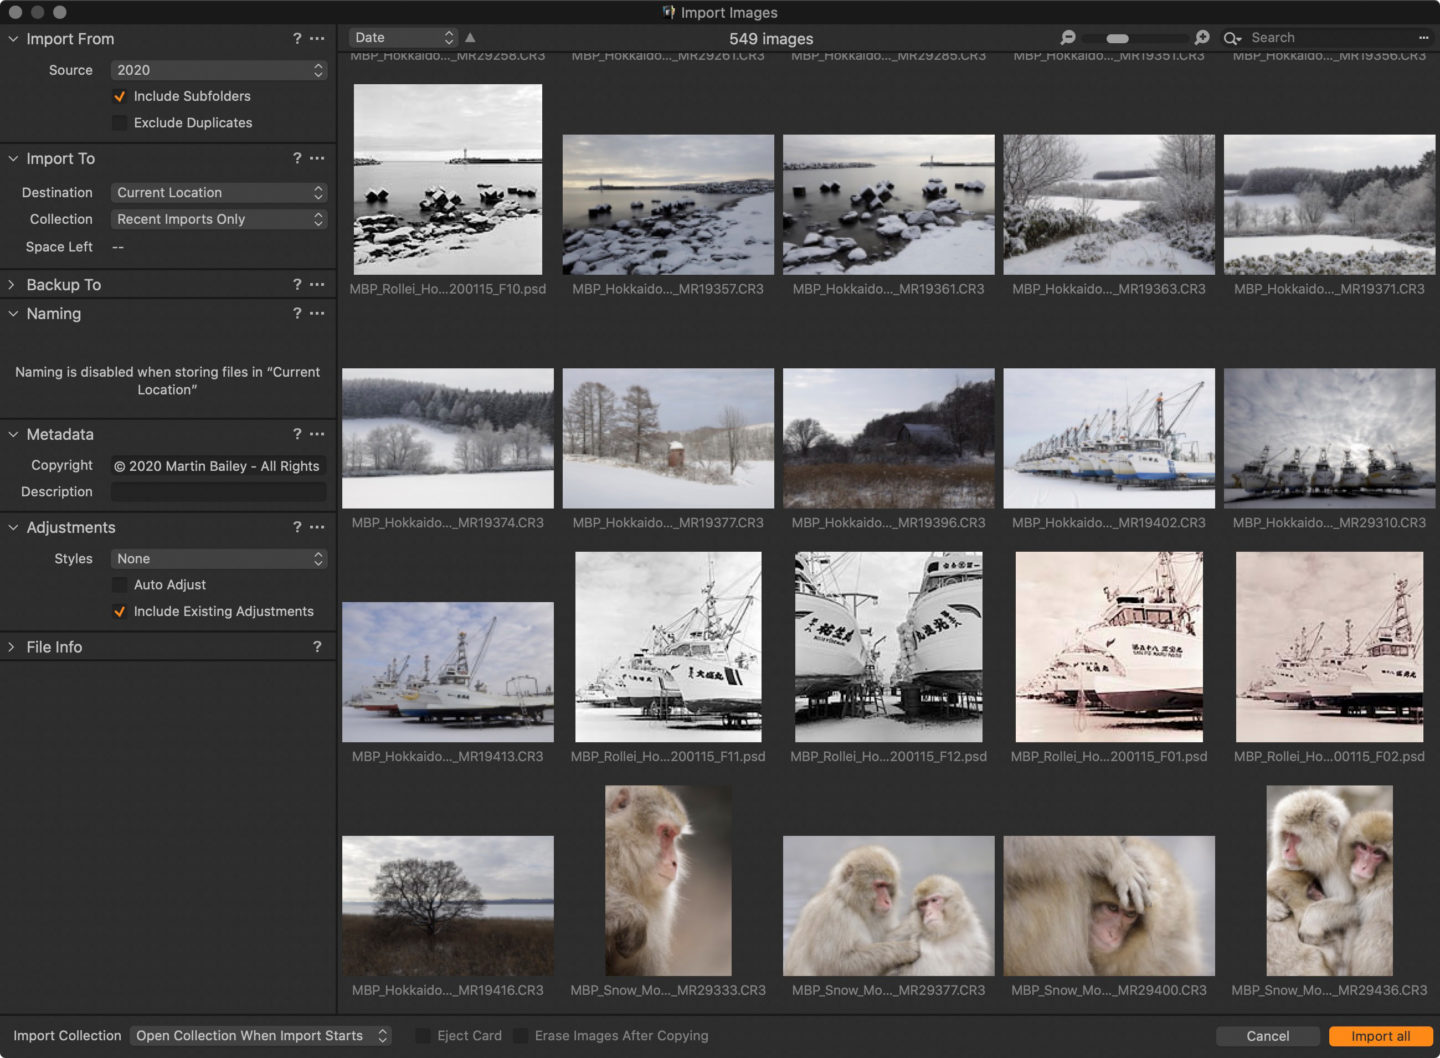Click the Import all button
This screenshot has width=1440, height=1058.
[1380, 1036]
